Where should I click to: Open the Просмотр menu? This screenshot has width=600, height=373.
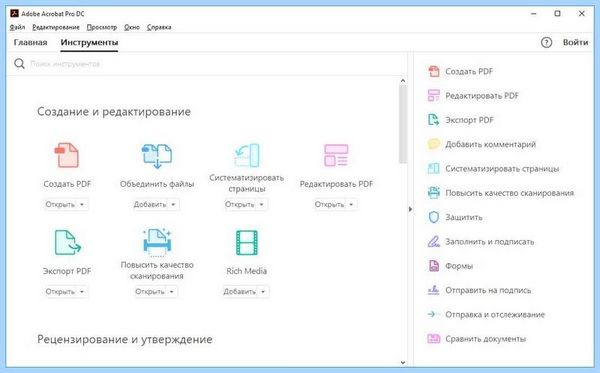coord(102,27)
